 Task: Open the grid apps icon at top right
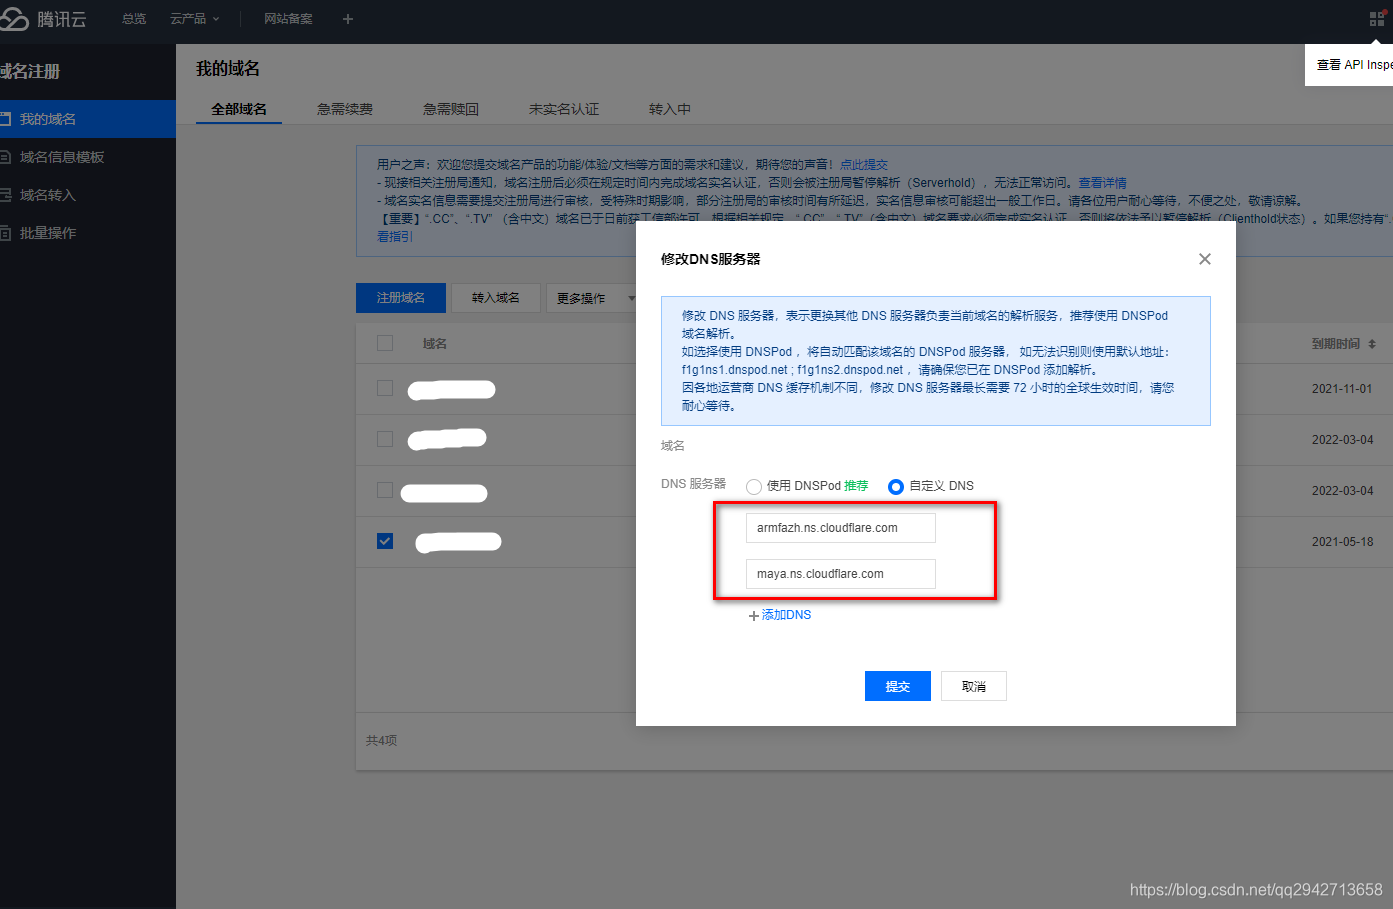pyautogui.click(x=1377, y=19)
